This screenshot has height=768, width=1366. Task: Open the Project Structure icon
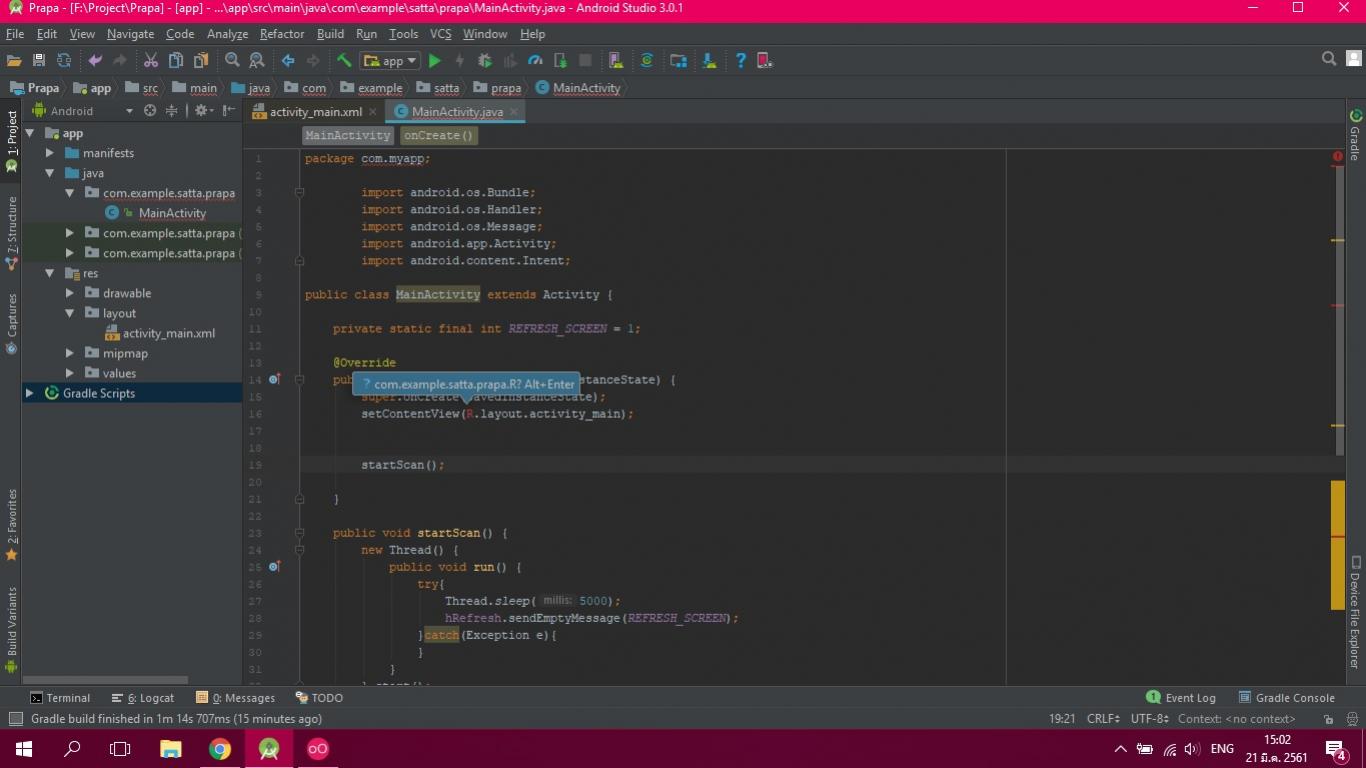(x=678, y=61)
